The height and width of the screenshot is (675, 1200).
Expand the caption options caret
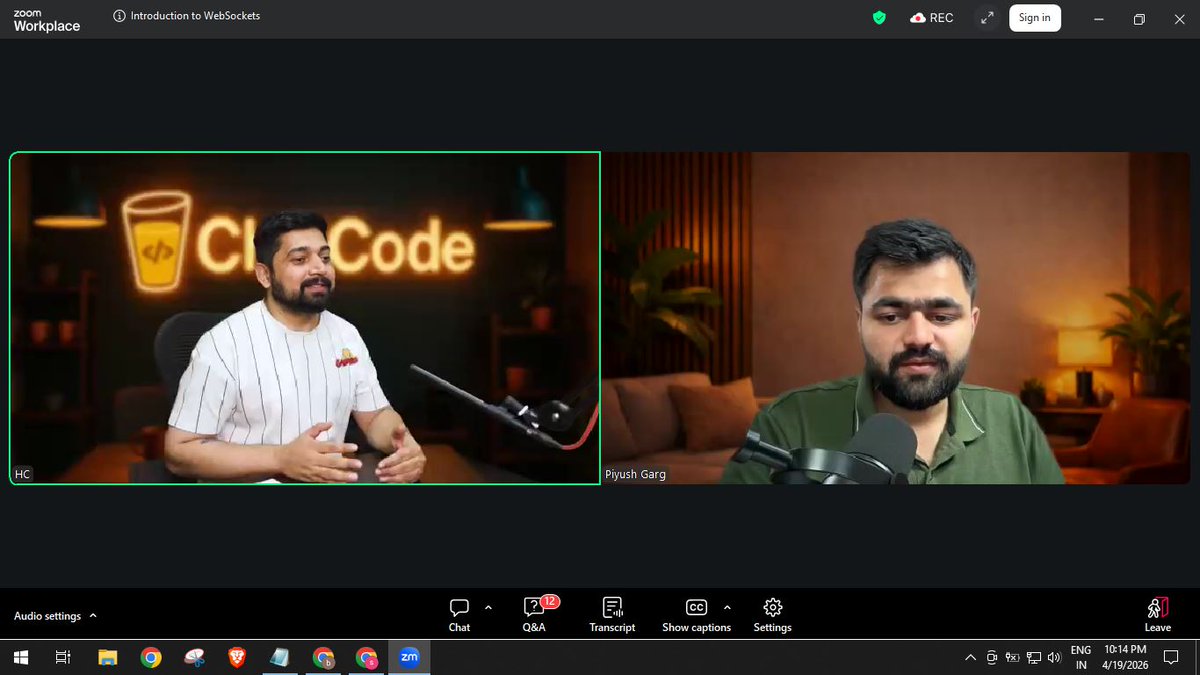tap(726, 607)
